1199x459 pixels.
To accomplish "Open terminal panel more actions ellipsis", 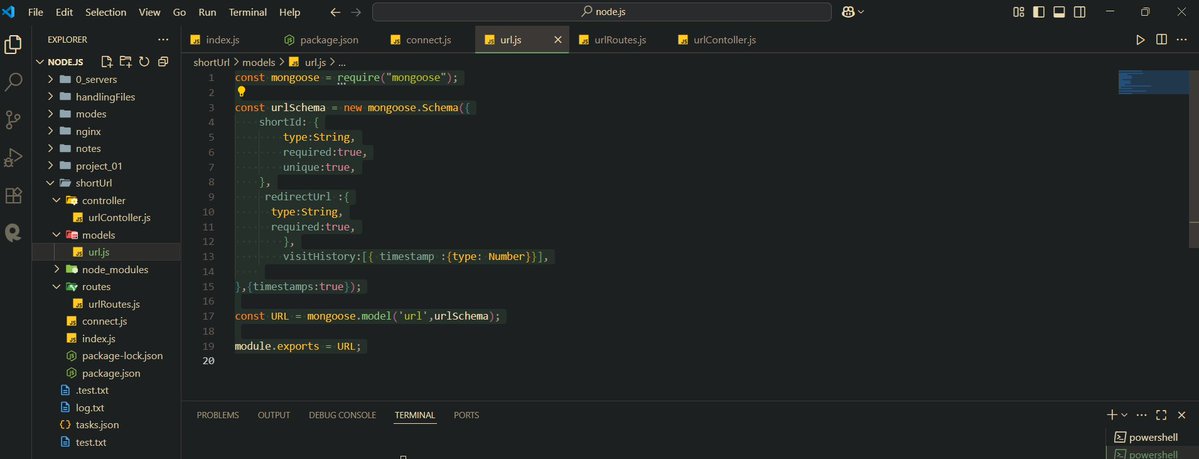I will pyautogui.click(x=1142, y=415).
